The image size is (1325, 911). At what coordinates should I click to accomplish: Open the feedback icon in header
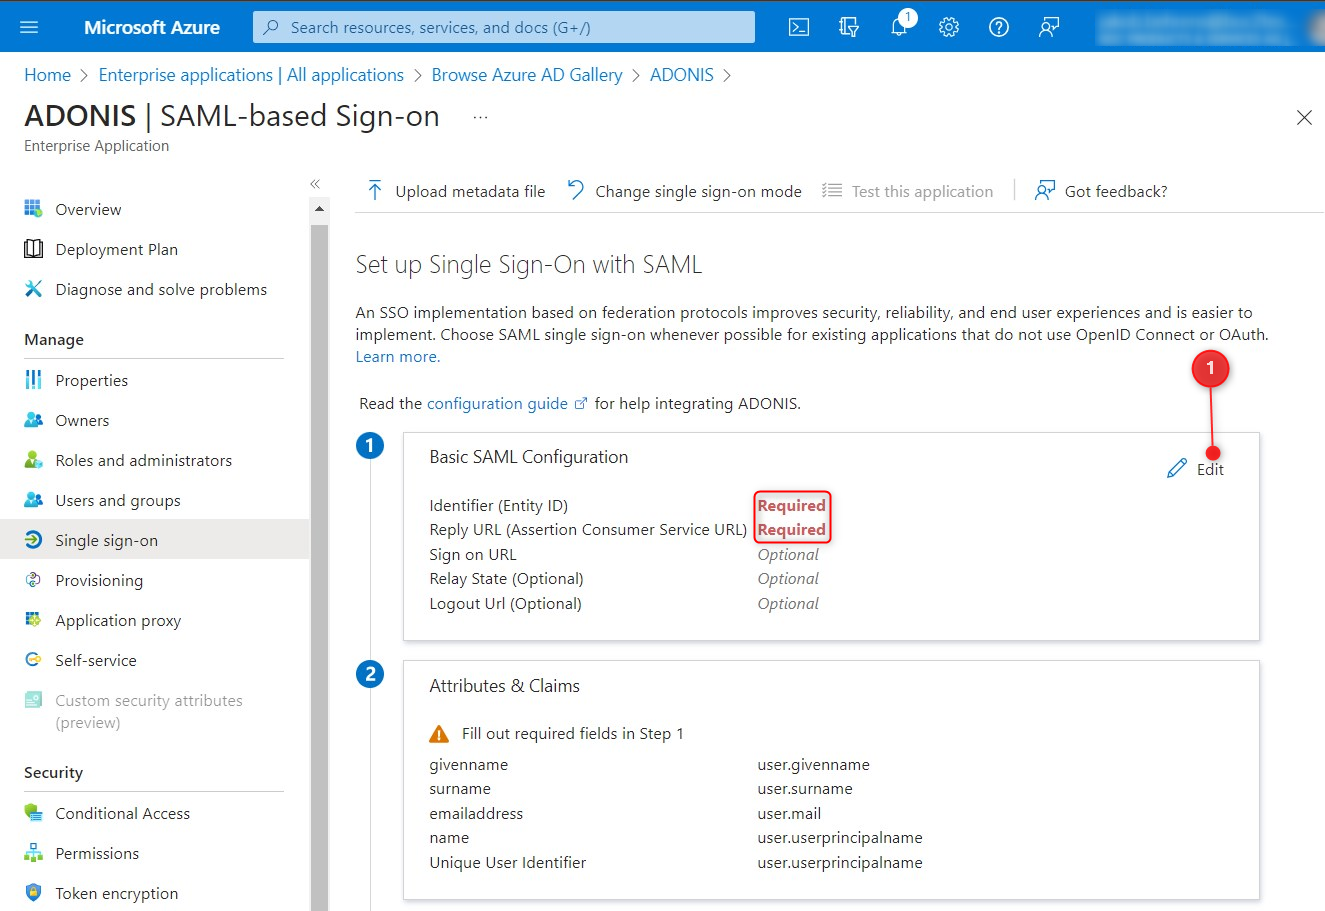(1049, 27)
